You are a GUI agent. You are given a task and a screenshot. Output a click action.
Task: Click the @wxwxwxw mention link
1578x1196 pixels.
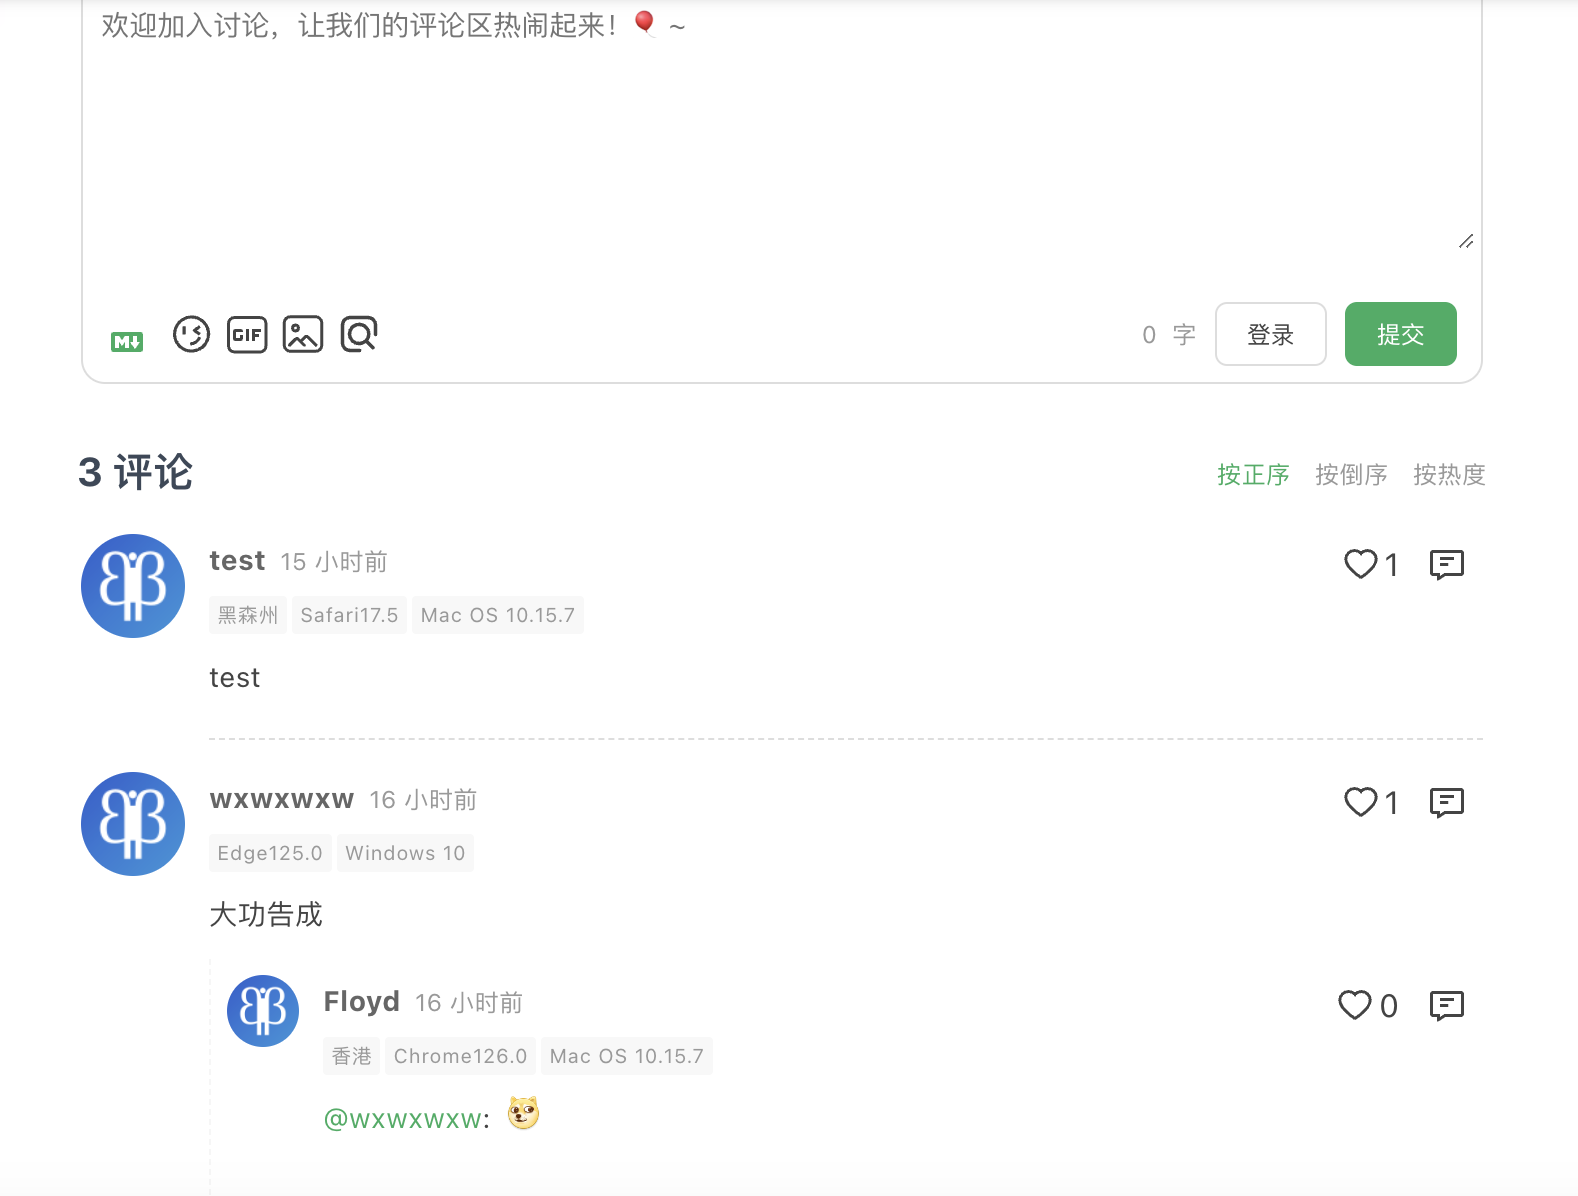402,1119
